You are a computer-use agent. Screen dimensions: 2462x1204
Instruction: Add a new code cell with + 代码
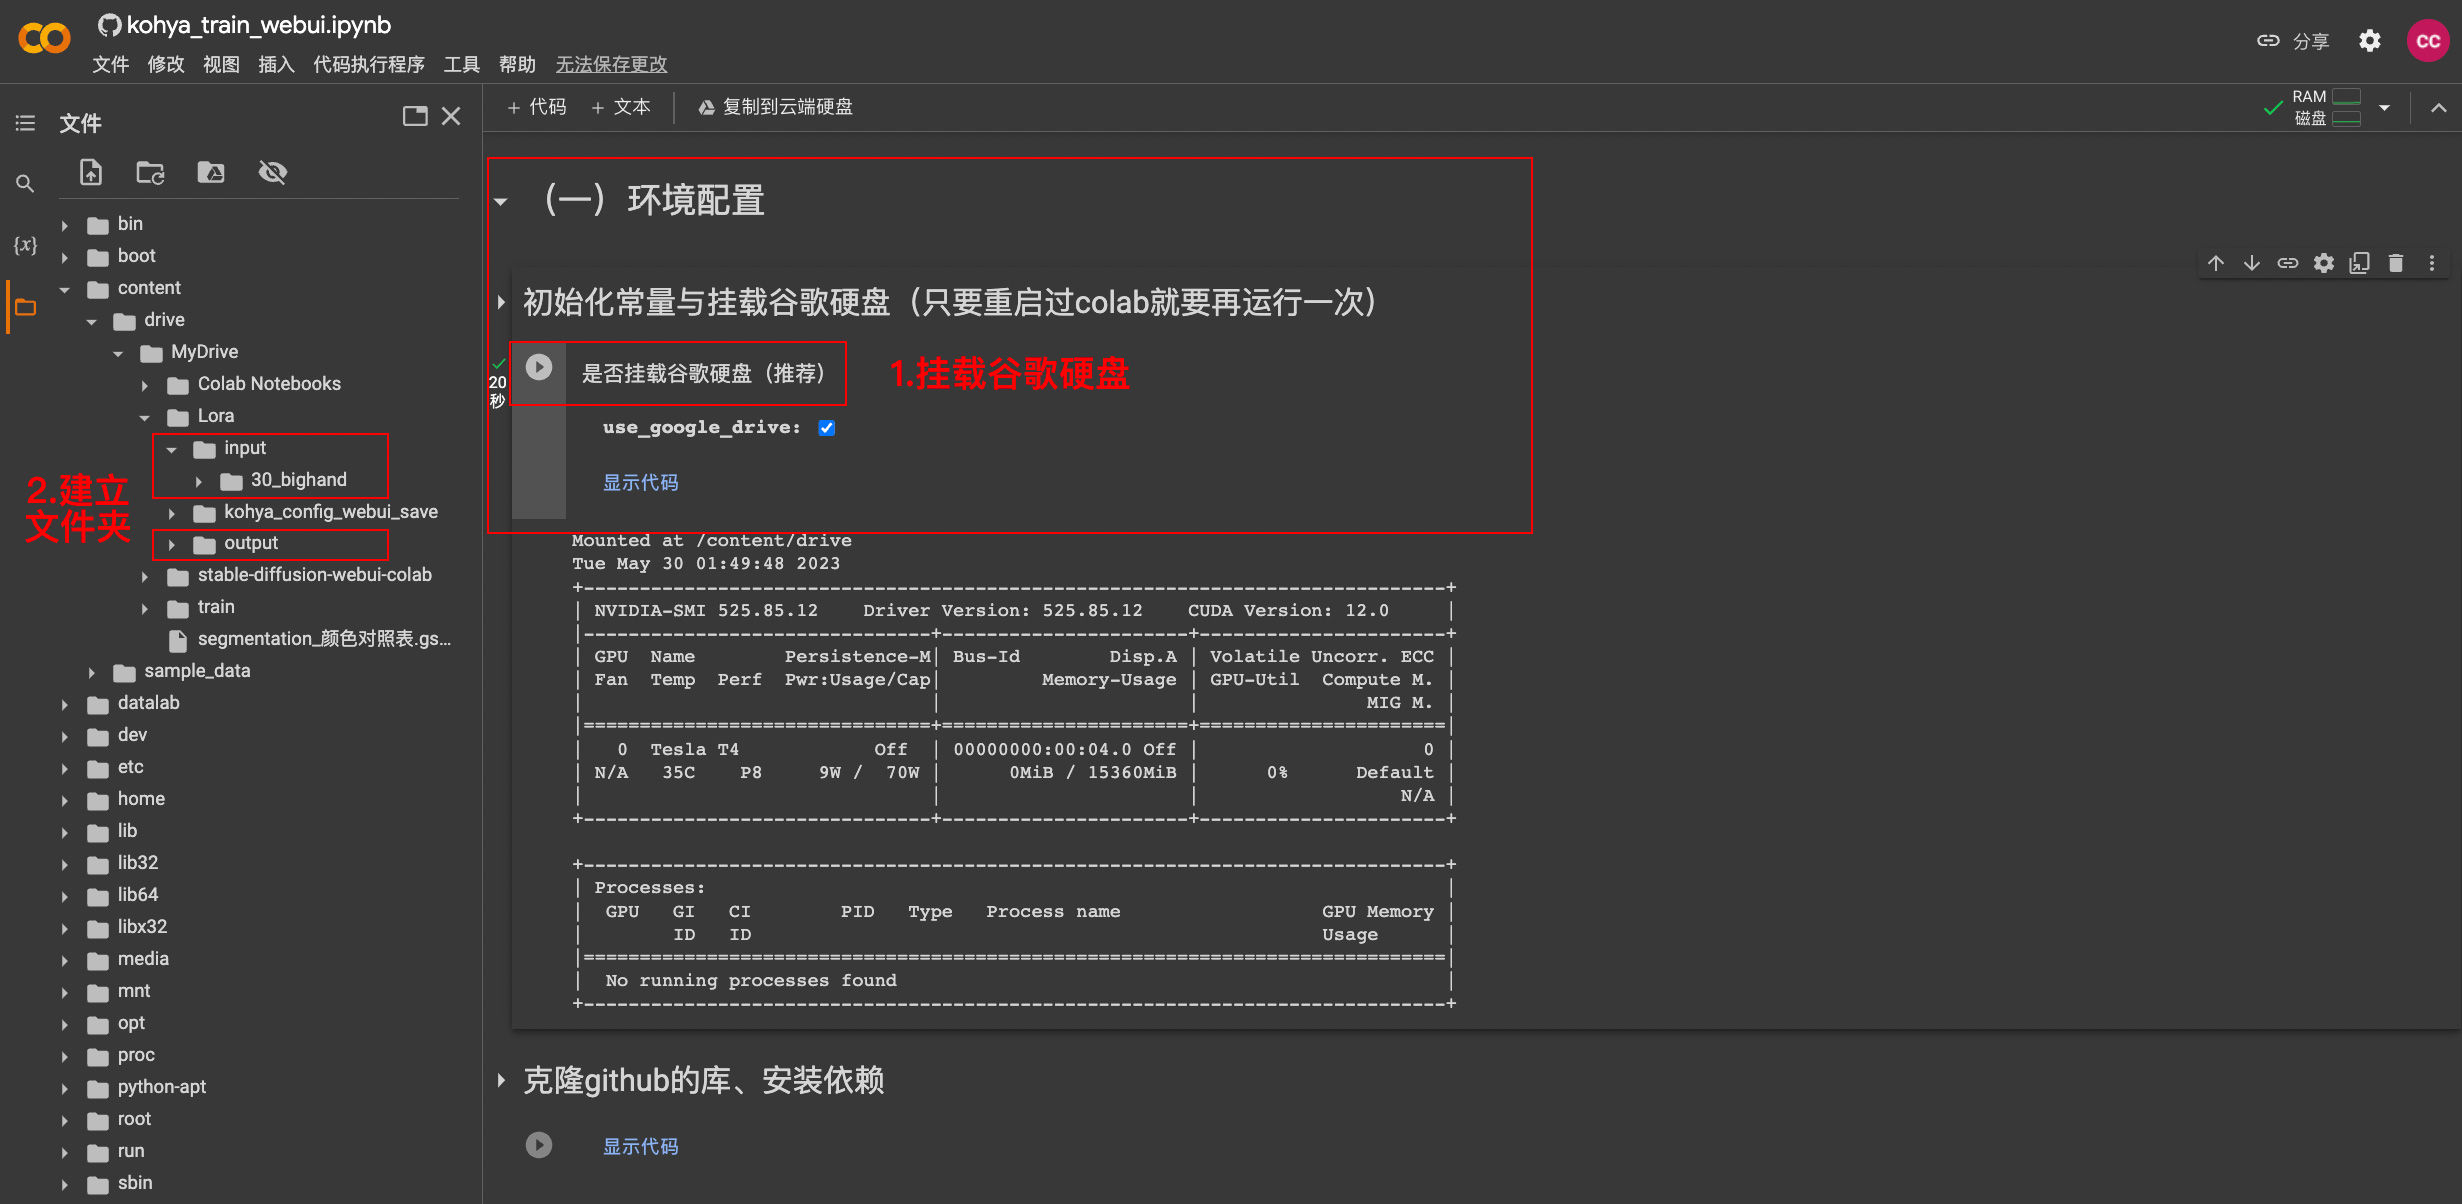coord(536,107)
